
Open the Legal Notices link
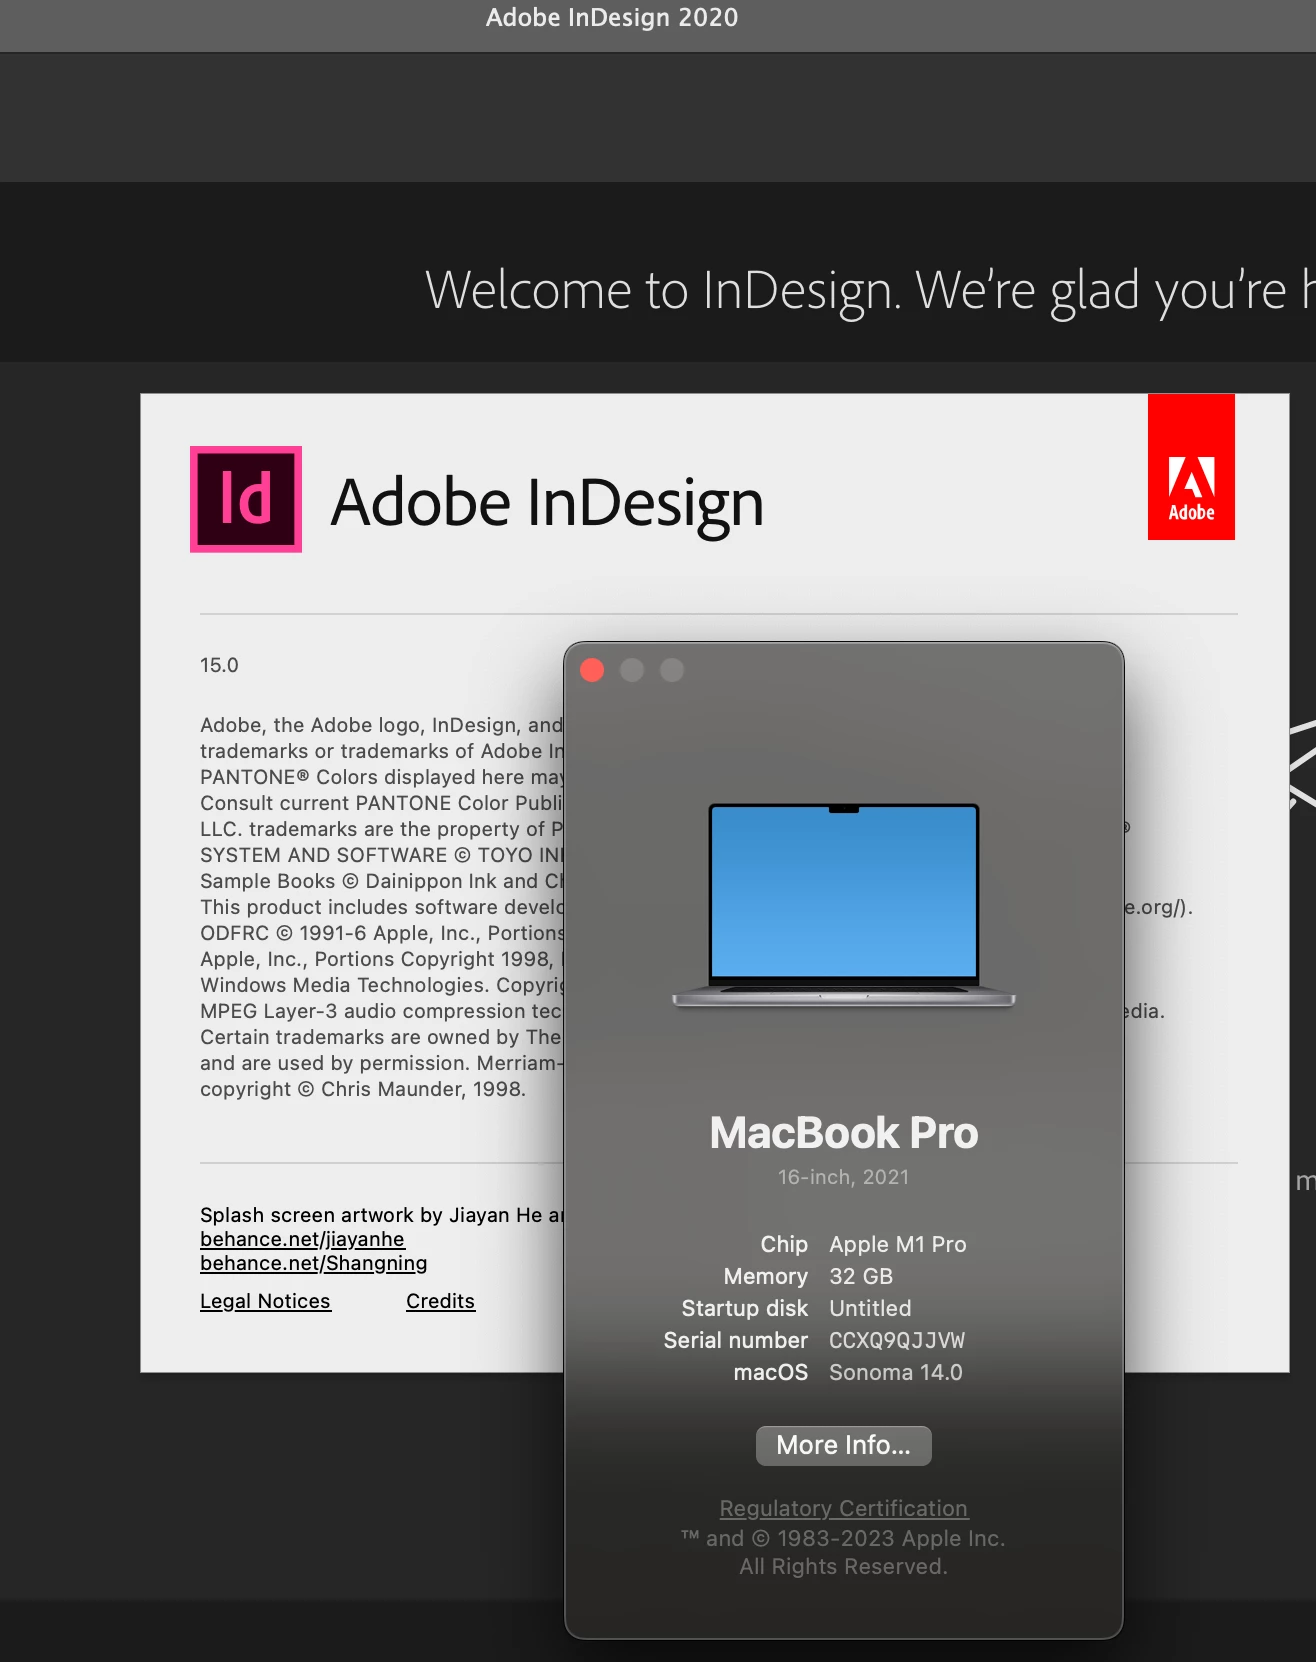pyautogui.click(x=265, y=1301)
